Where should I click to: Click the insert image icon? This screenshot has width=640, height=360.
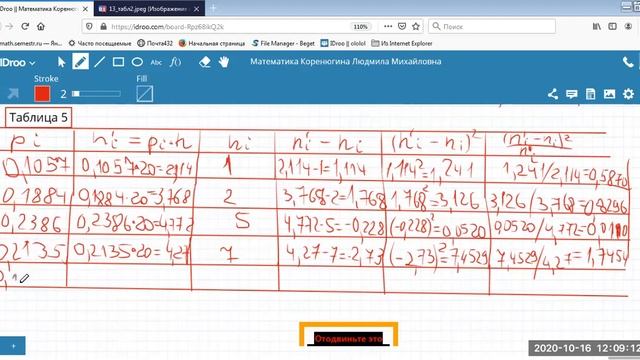609,94
